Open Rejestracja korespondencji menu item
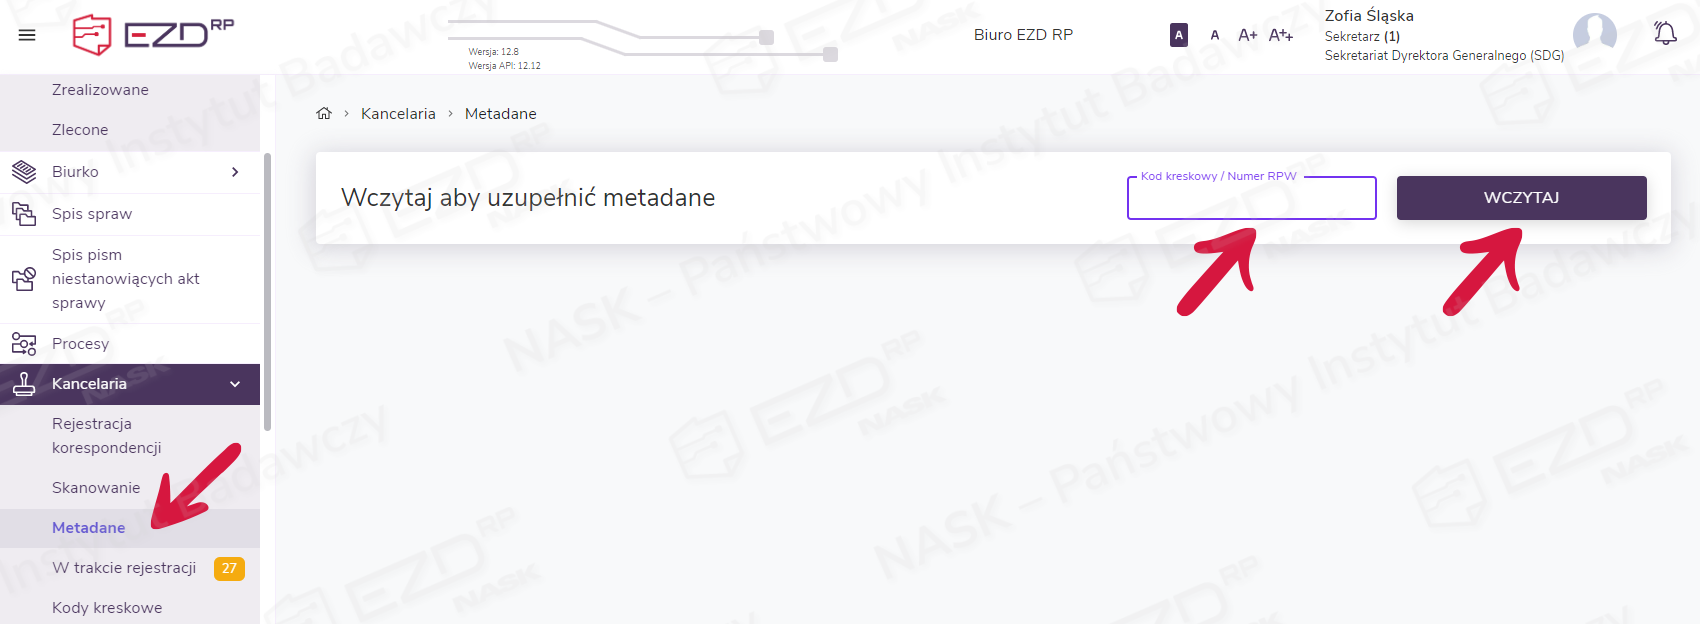Image resolution: width=1700 pixels, height=624 pixels. (106, 436)
